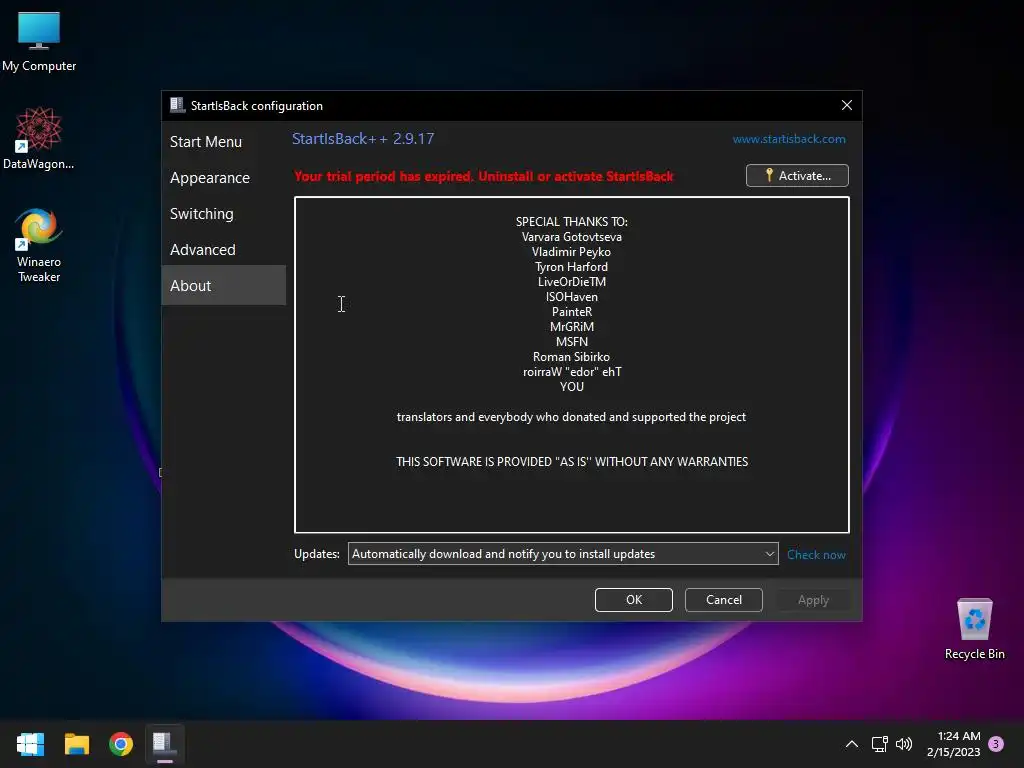Switch to the Start Menu section
The image size is (1024, 768).
click(x=224, y=142)
